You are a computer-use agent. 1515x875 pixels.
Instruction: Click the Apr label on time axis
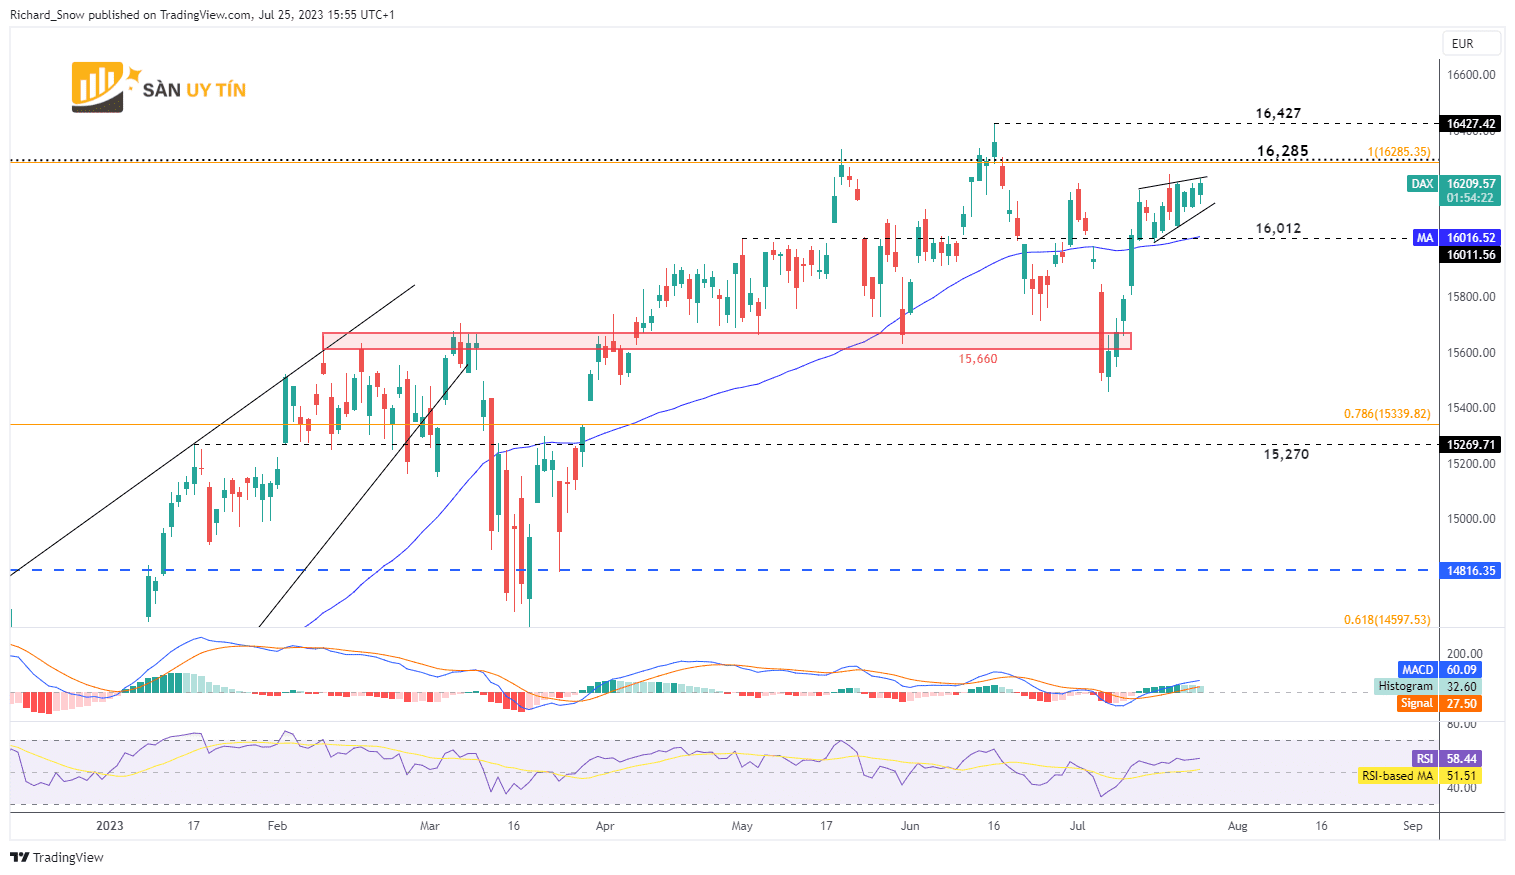604,826
